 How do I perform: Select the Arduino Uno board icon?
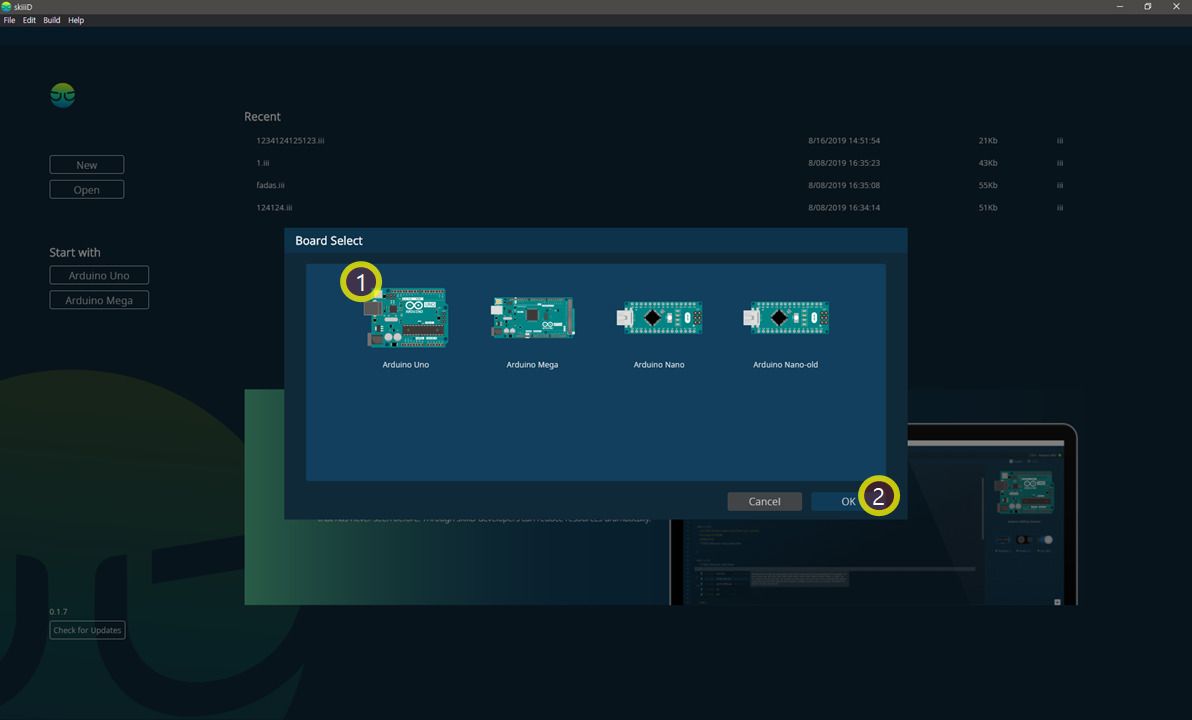tap(407, 317)
